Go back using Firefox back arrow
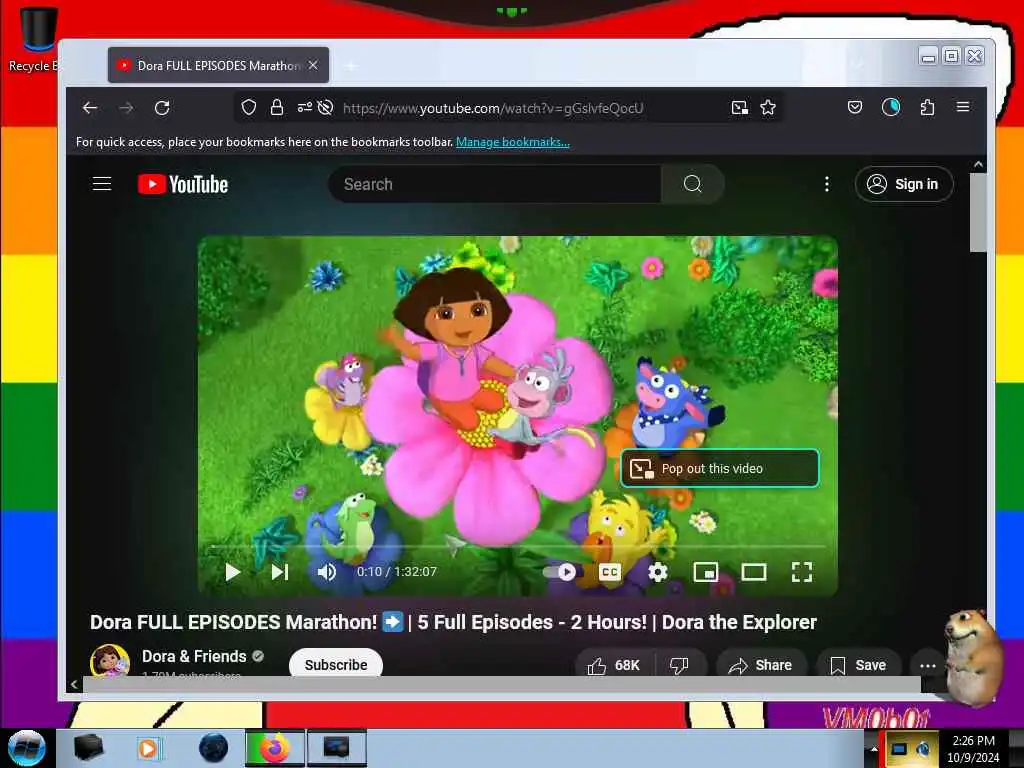This screenshot has height=768, width=1024. pos(90,108)
